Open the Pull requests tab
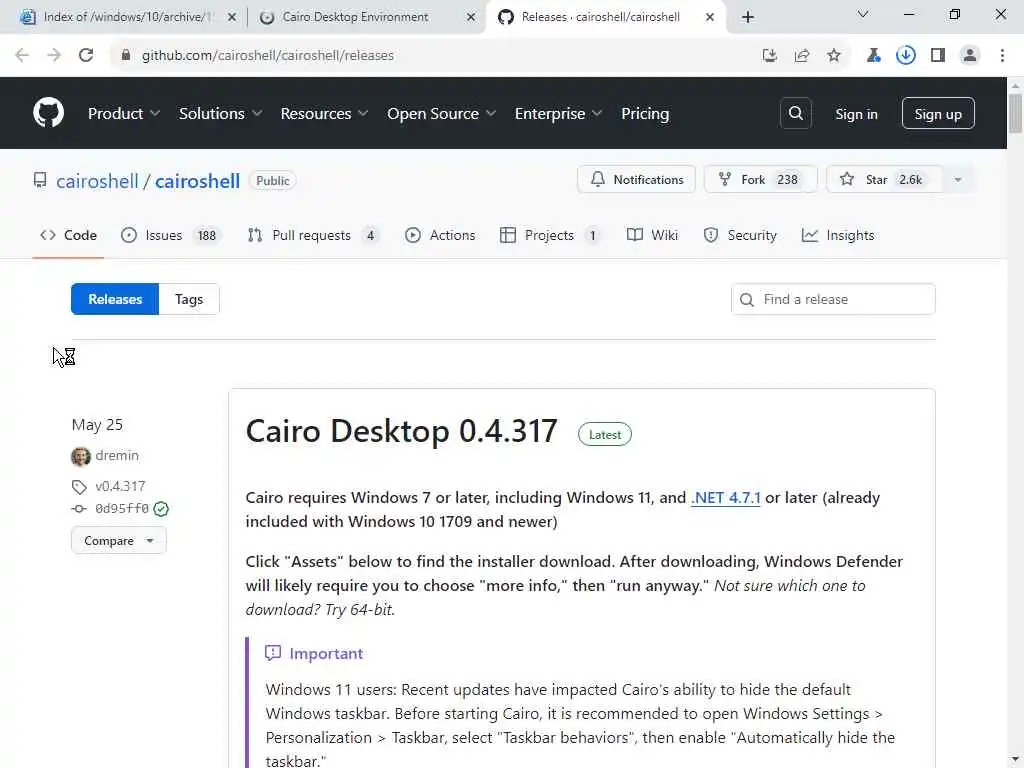 pyautogui.click(x=313, y=235)
